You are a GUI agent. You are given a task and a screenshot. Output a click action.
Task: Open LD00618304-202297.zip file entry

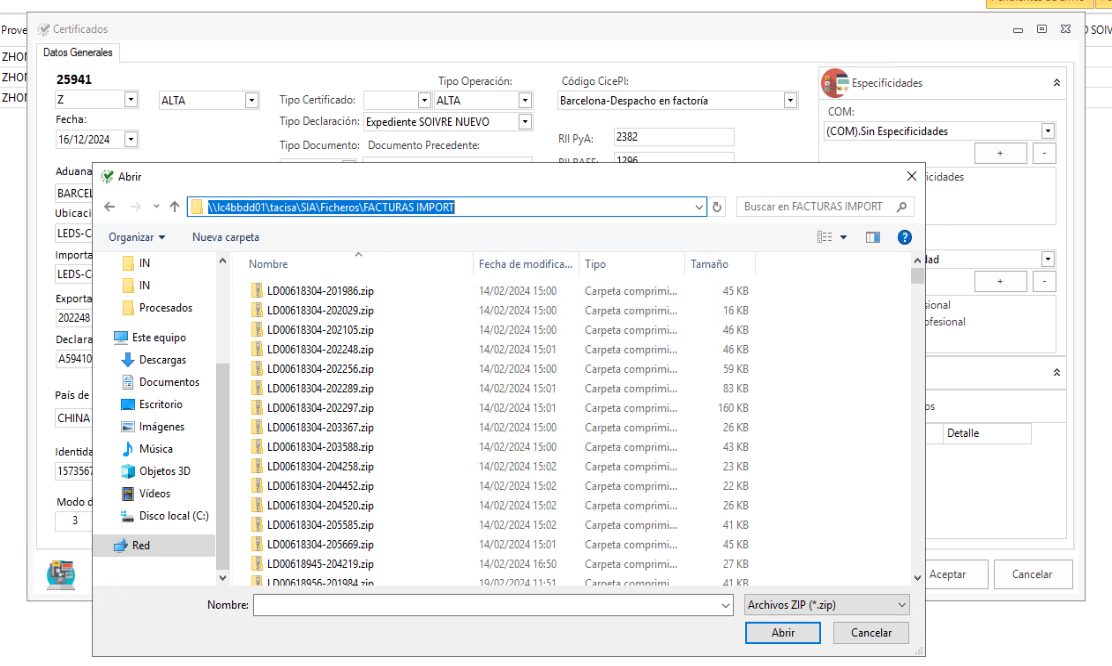[x=320, y=408]
